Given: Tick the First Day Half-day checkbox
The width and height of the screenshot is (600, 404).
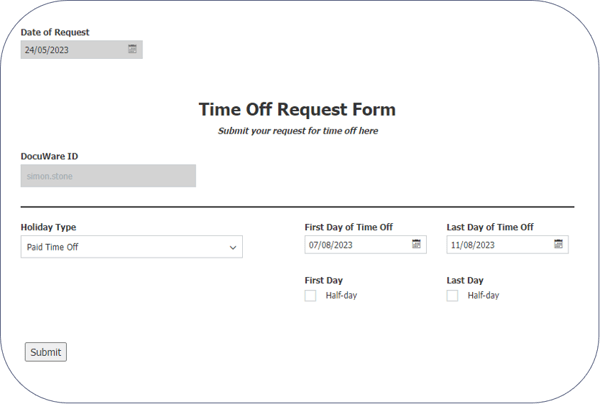Looking at the screenshot, I should click(311, 295).
